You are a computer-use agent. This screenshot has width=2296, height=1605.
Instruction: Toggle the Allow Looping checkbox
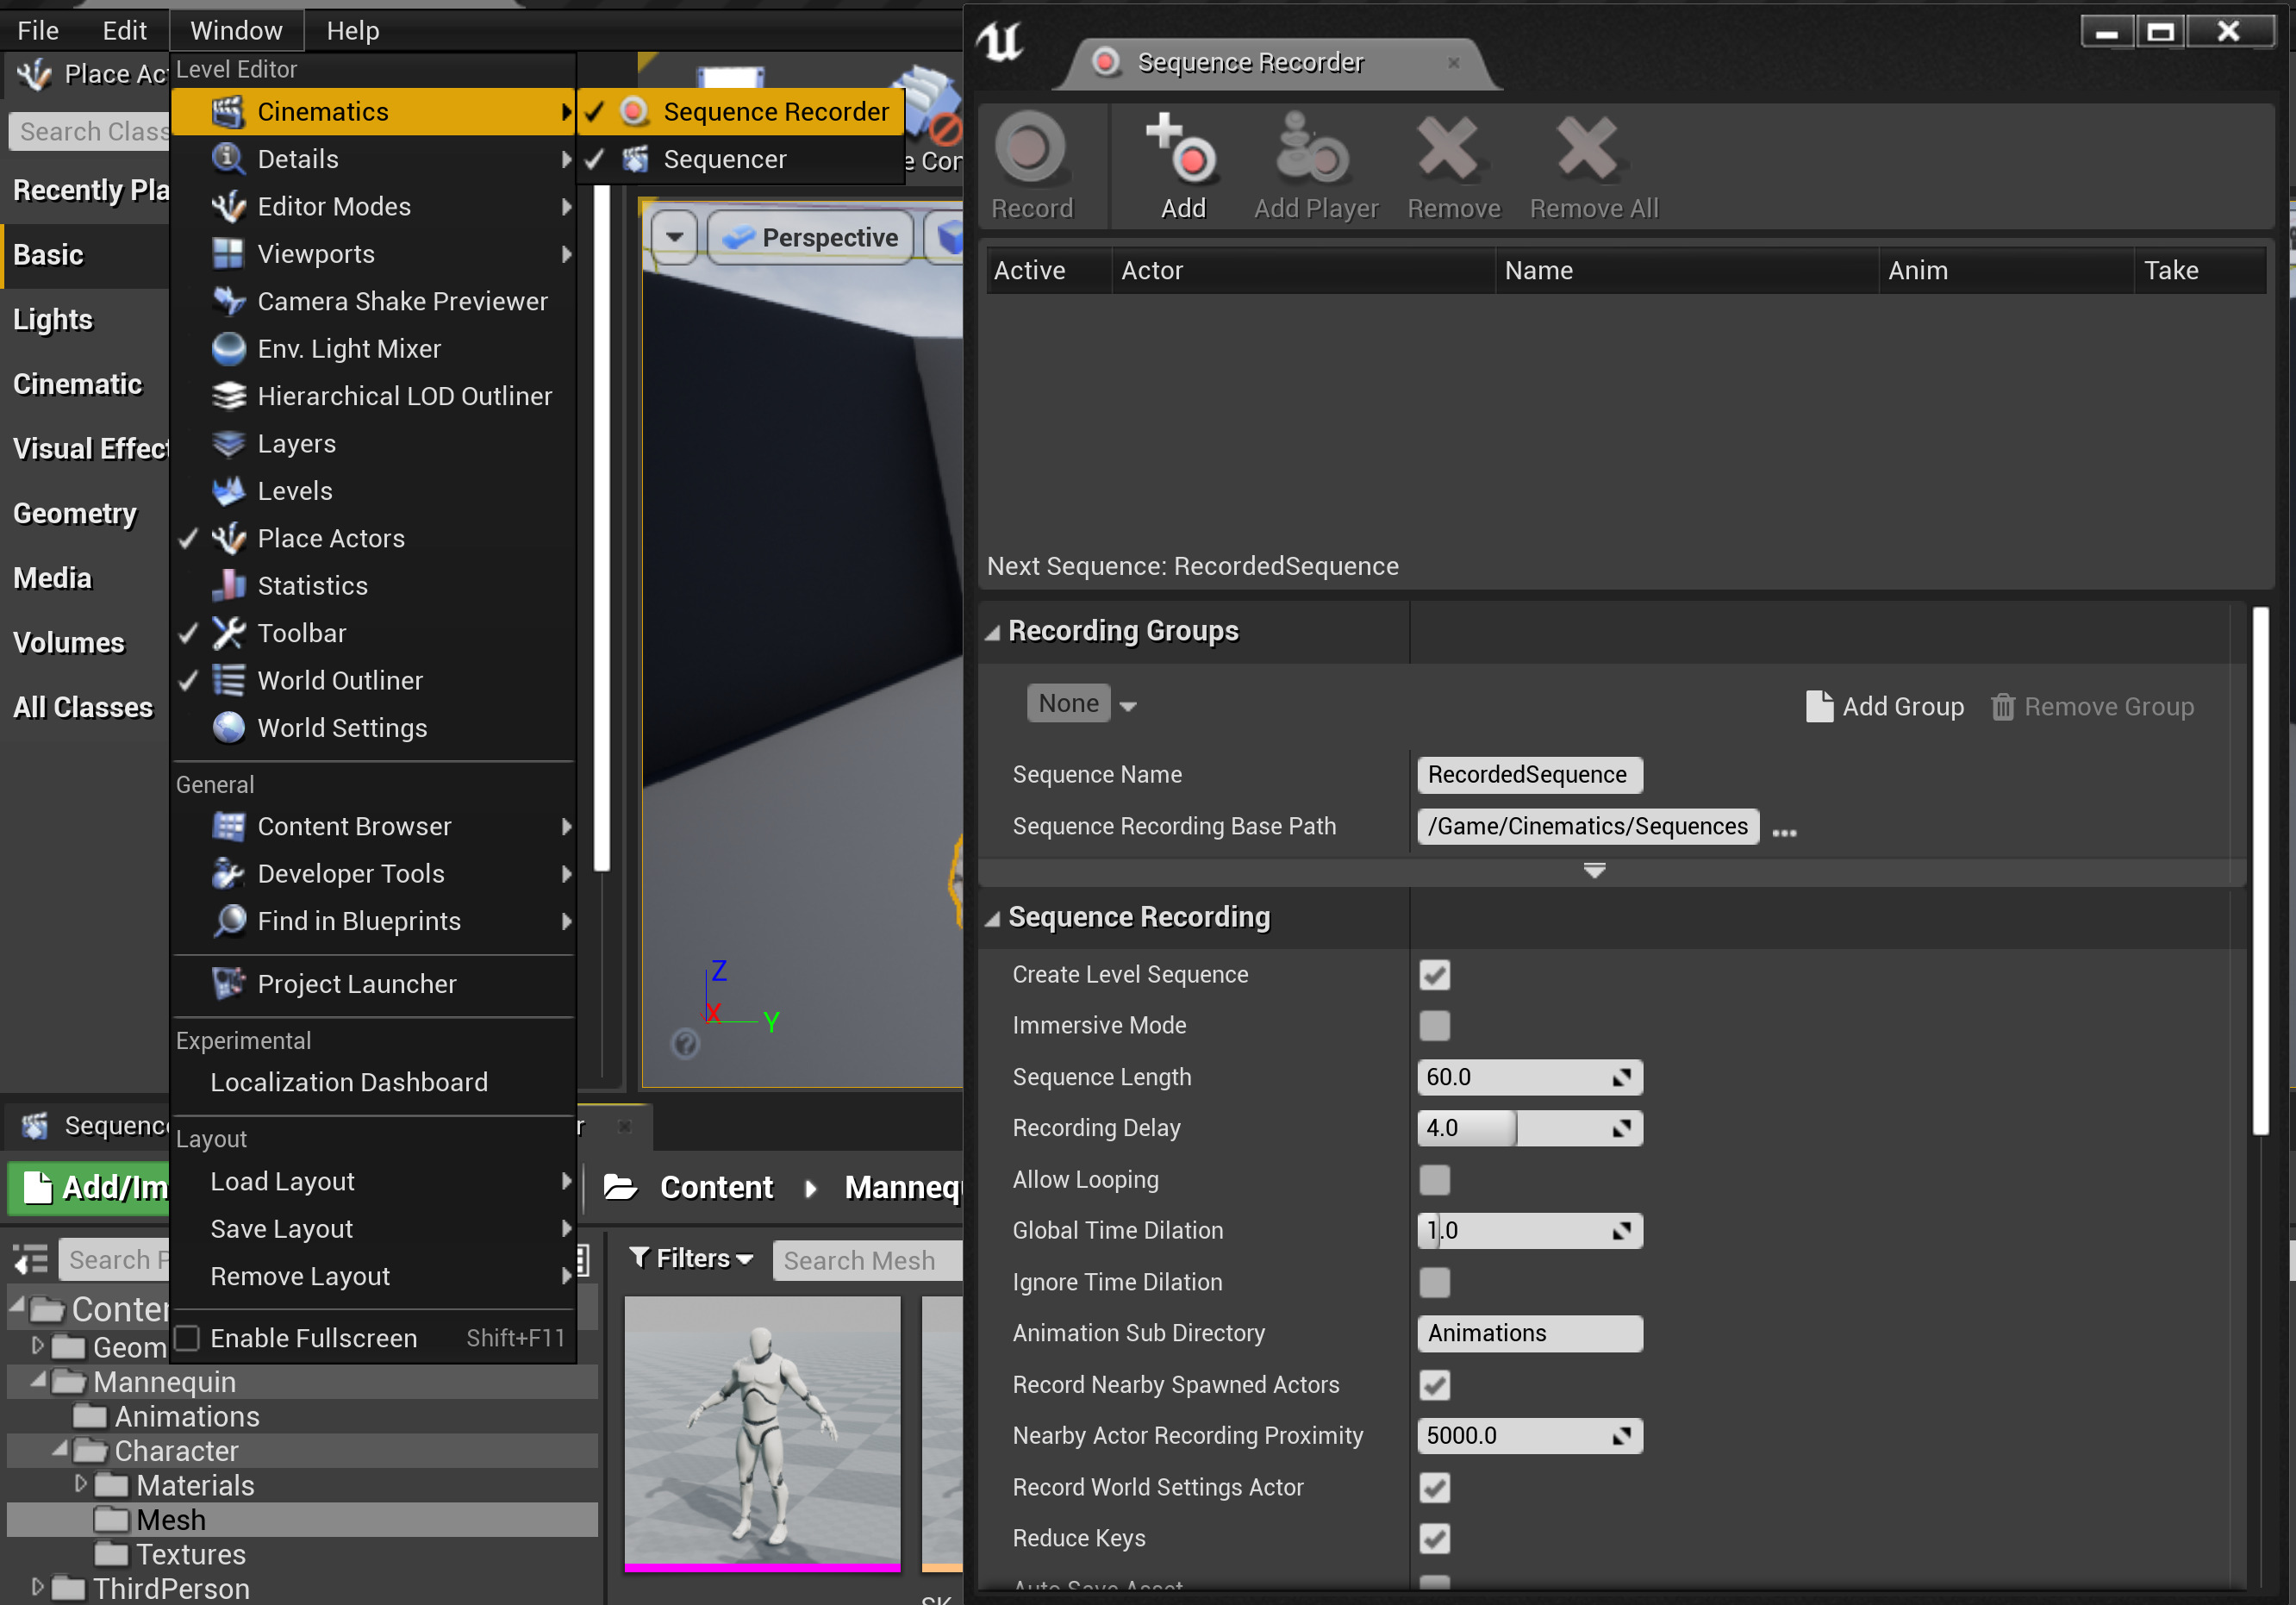click(x=1433, y=1180)
